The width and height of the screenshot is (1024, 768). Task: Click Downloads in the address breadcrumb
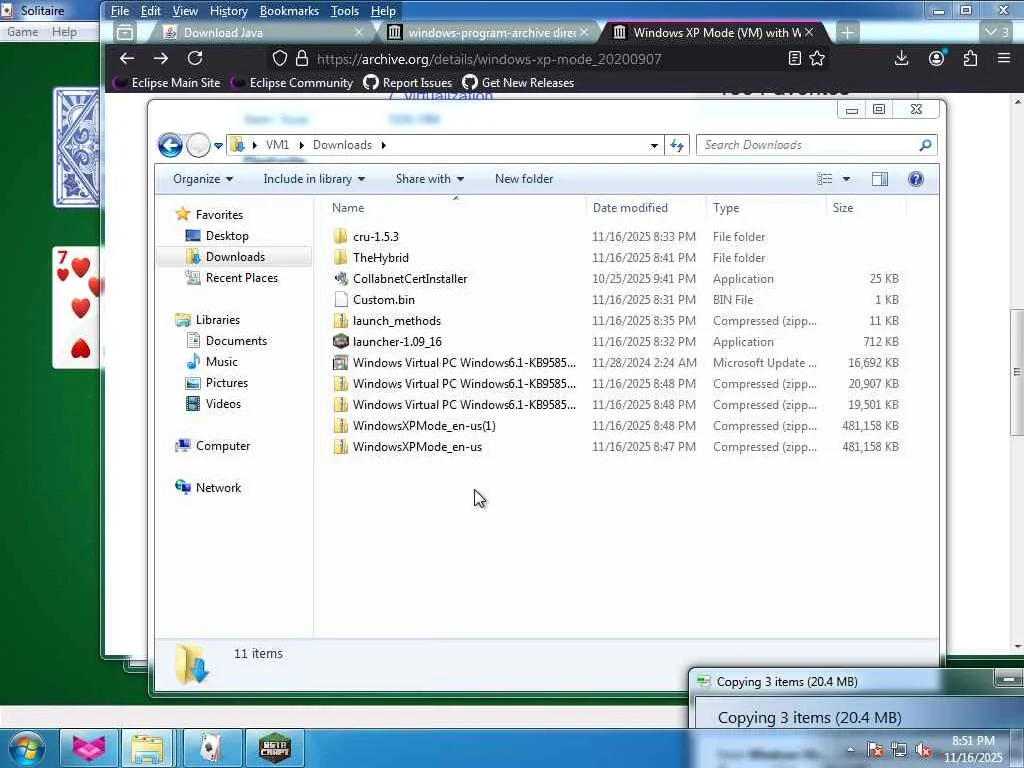pos(342,145)
